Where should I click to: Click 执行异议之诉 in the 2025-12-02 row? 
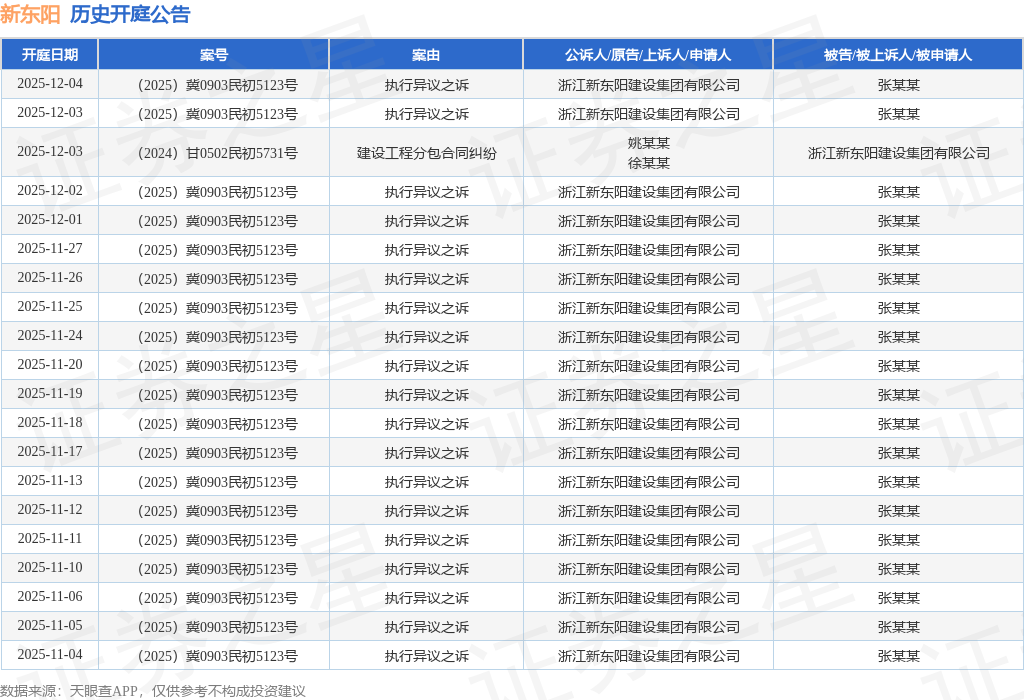click(426, 192)
